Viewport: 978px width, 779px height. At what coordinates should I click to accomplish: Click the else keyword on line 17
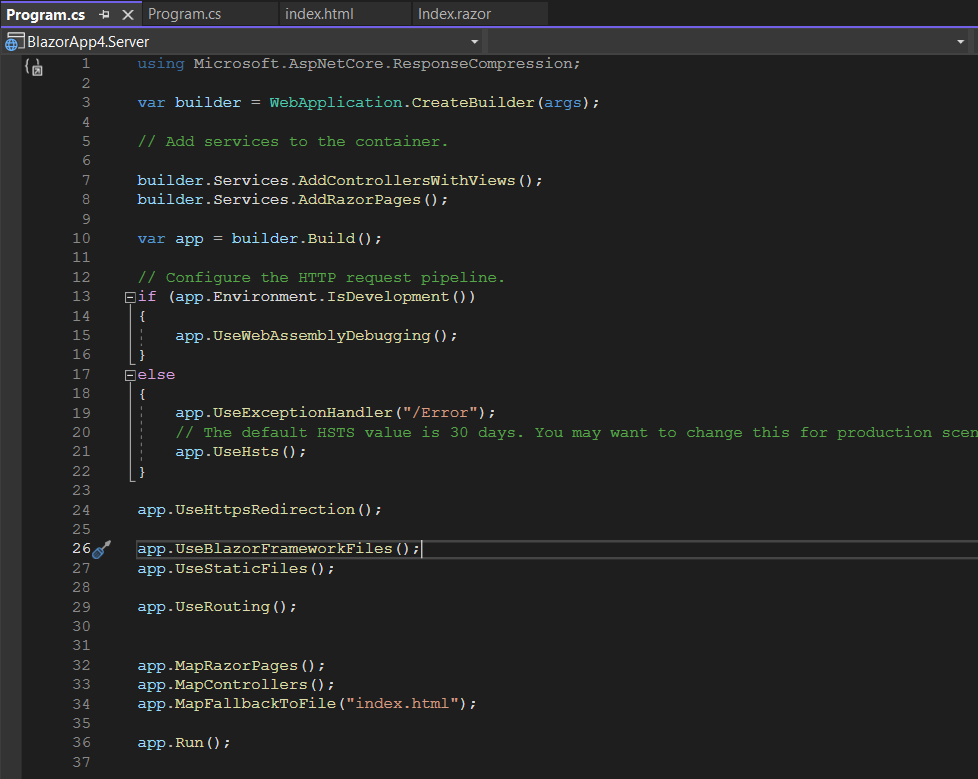tap(157, 375)
